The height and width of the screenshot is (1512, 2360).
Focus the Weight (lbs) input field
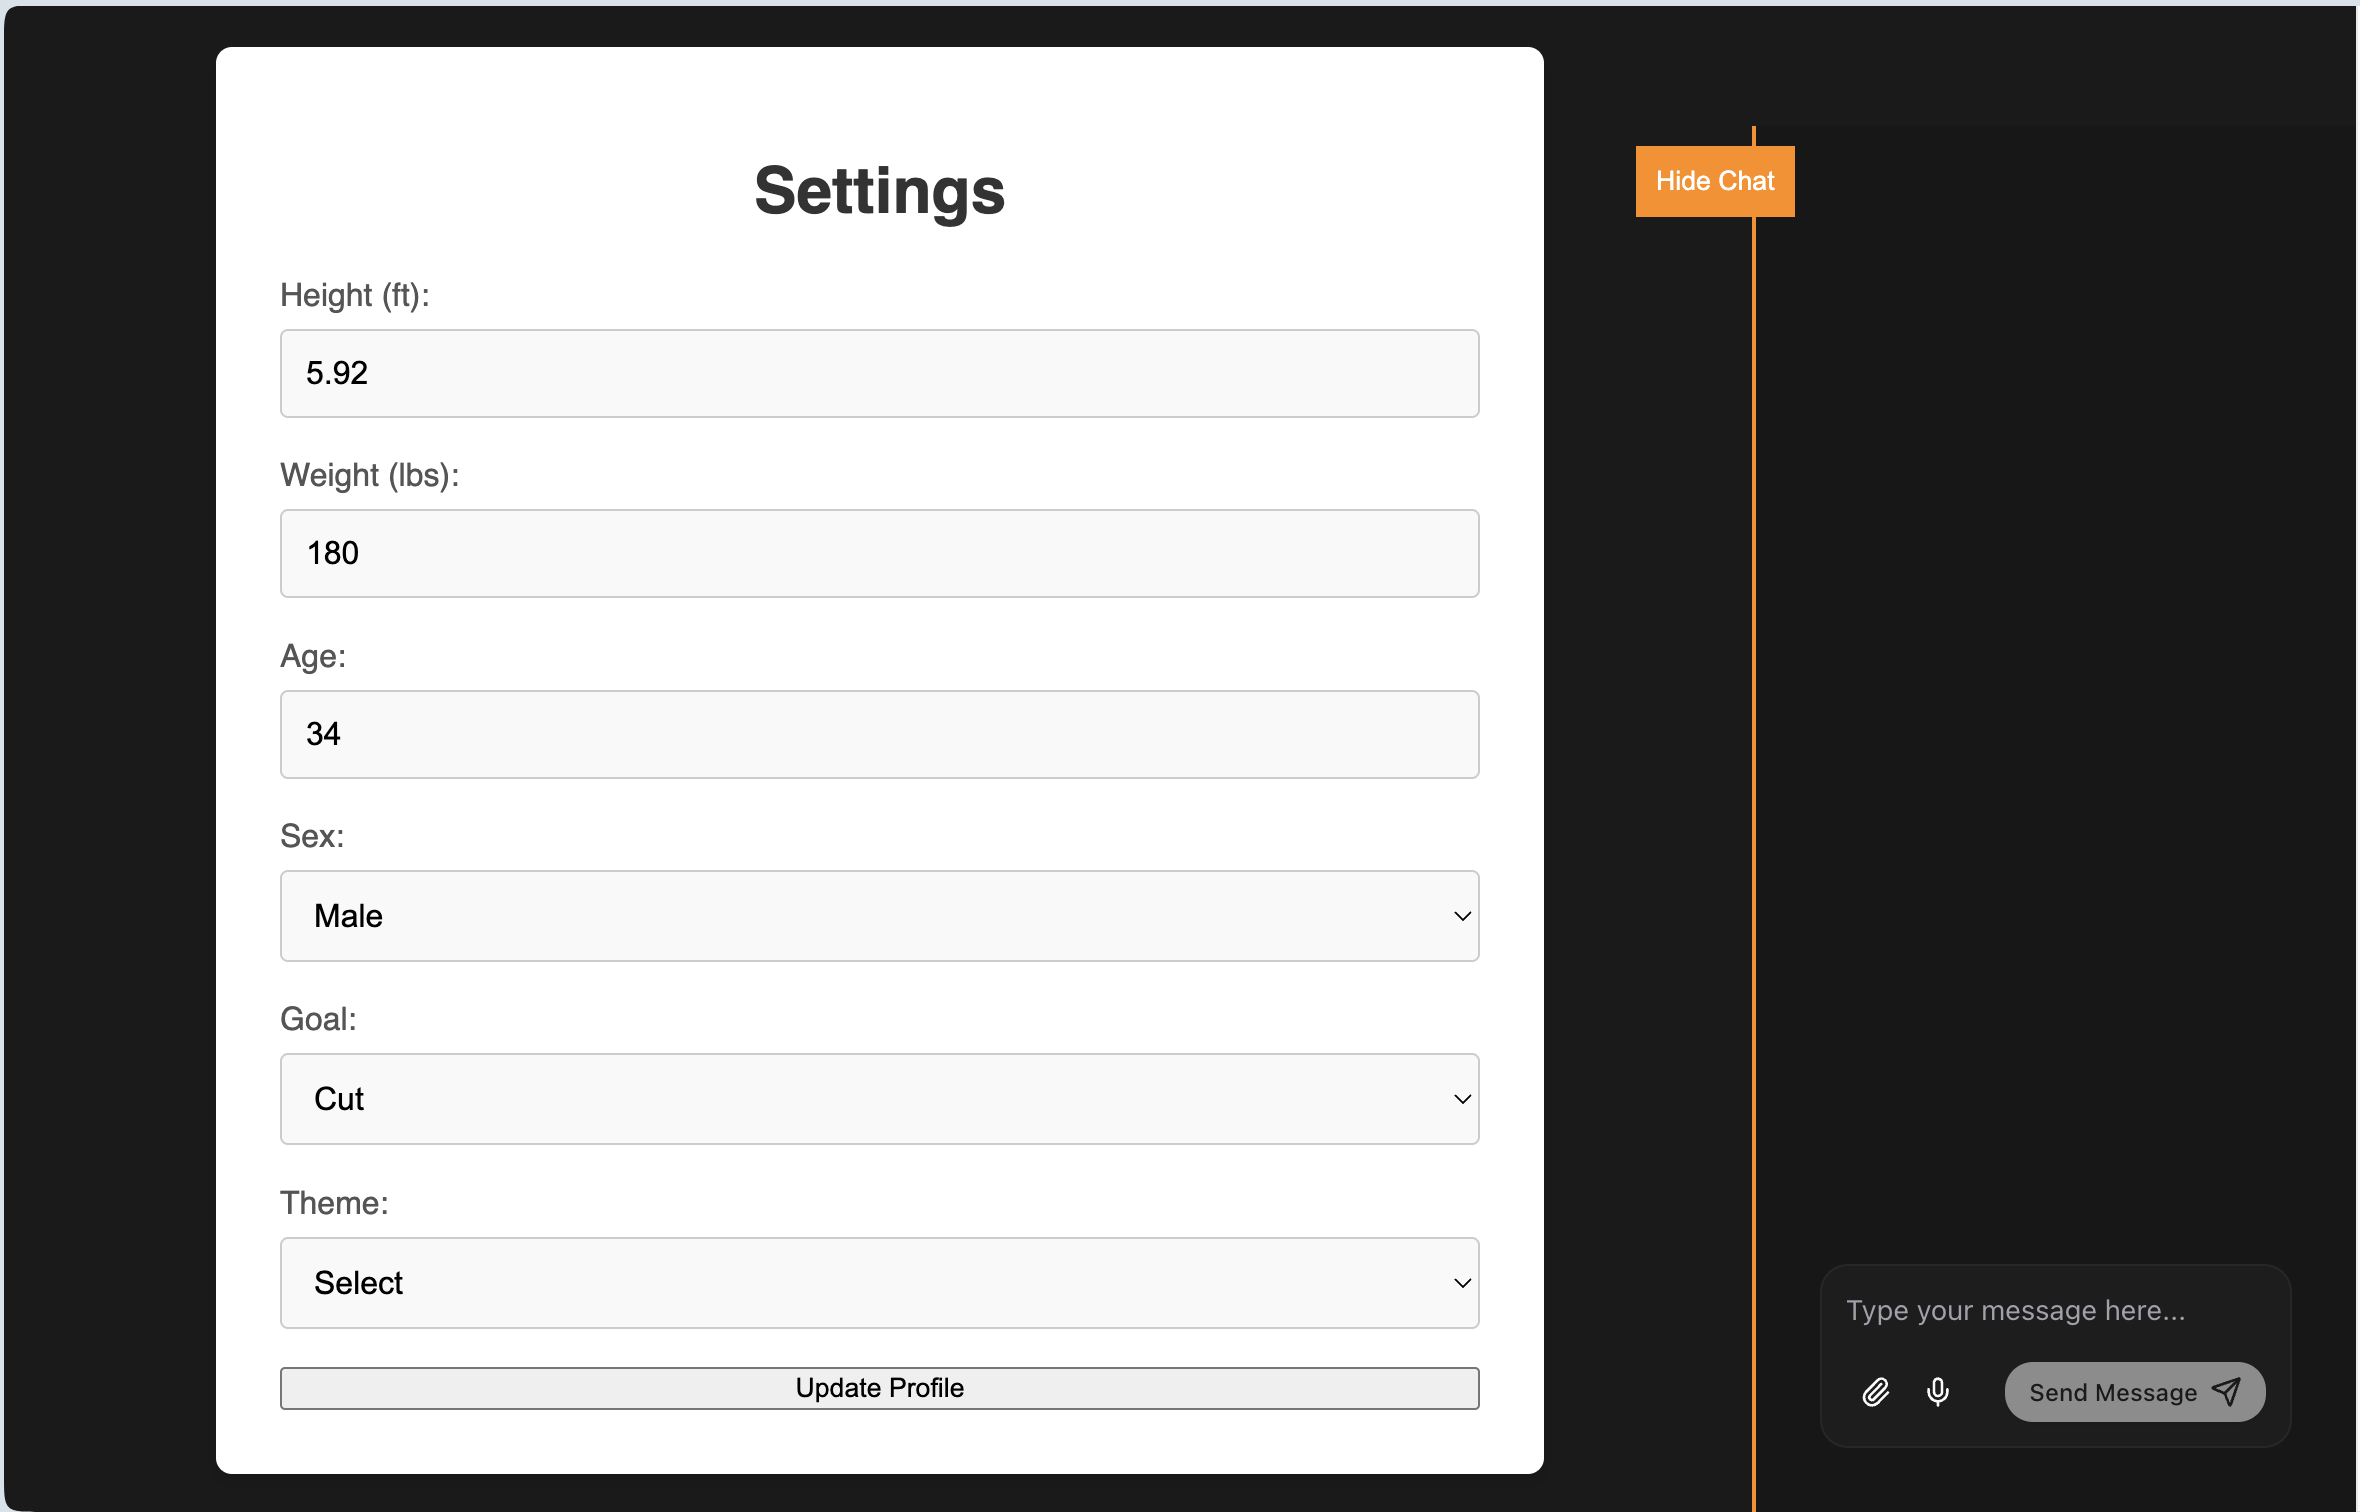[880, 553]
